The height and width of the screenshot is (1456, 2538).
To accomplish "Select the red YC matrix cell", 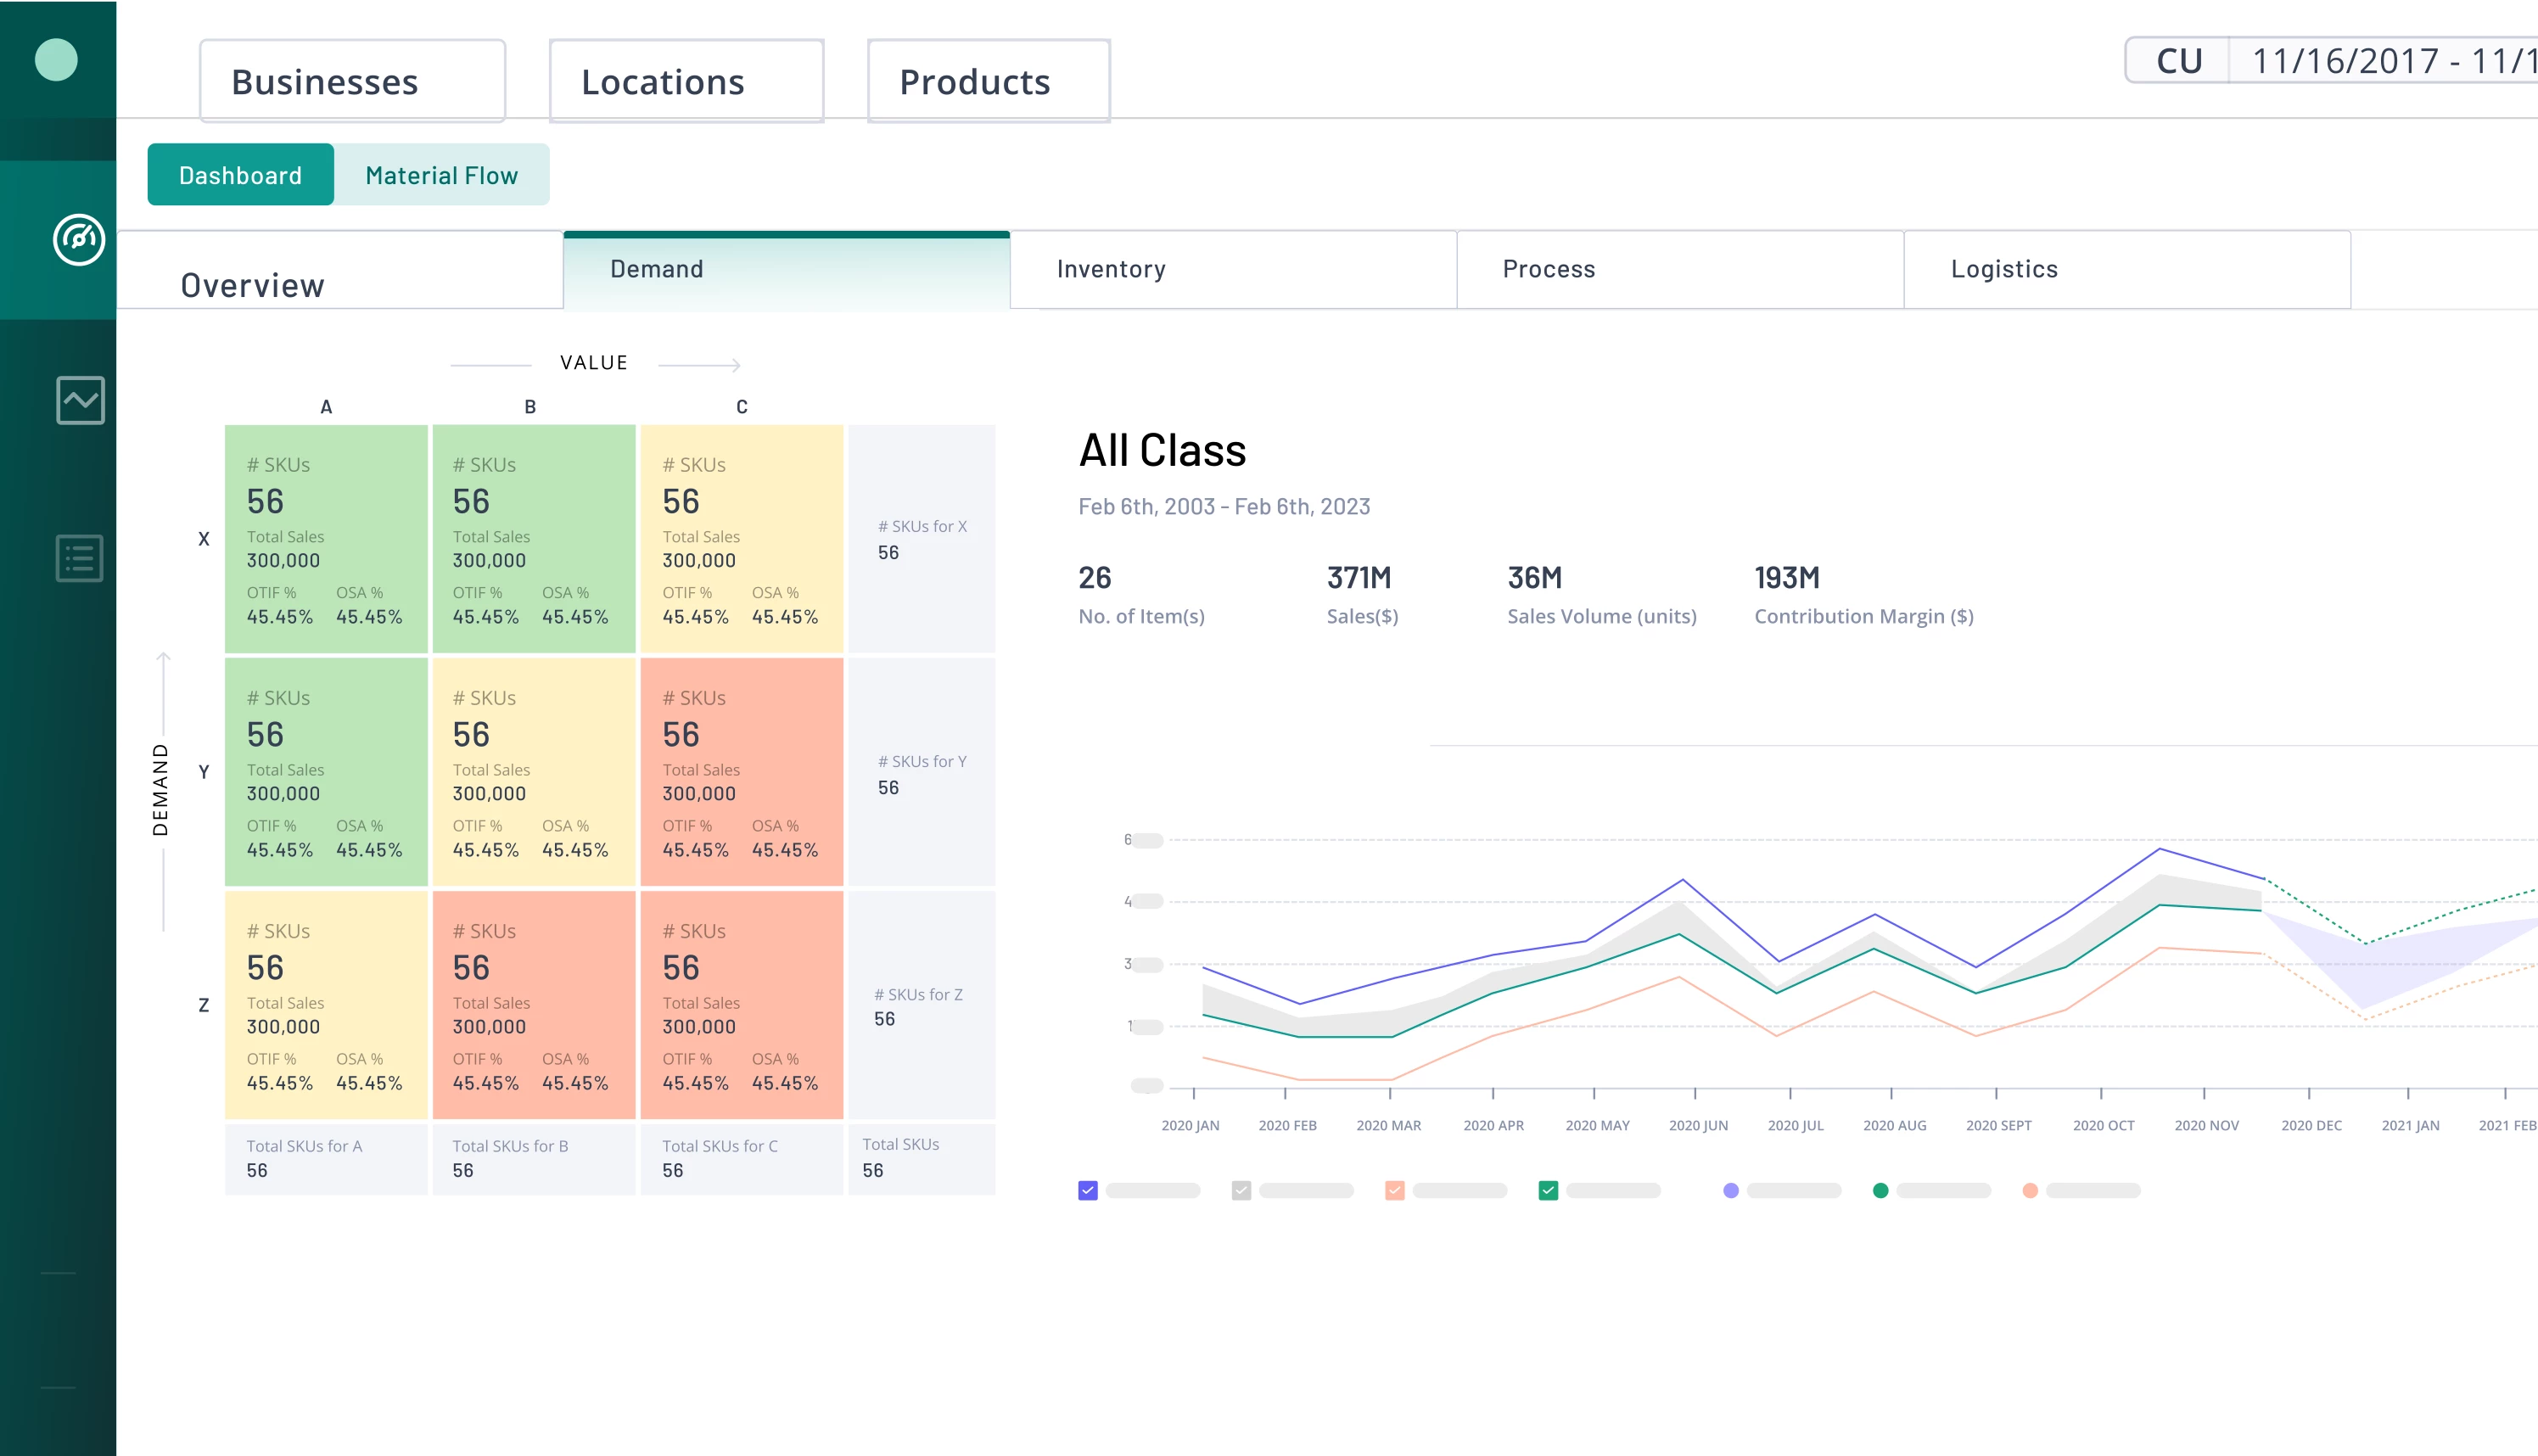I will coord(741,772).
